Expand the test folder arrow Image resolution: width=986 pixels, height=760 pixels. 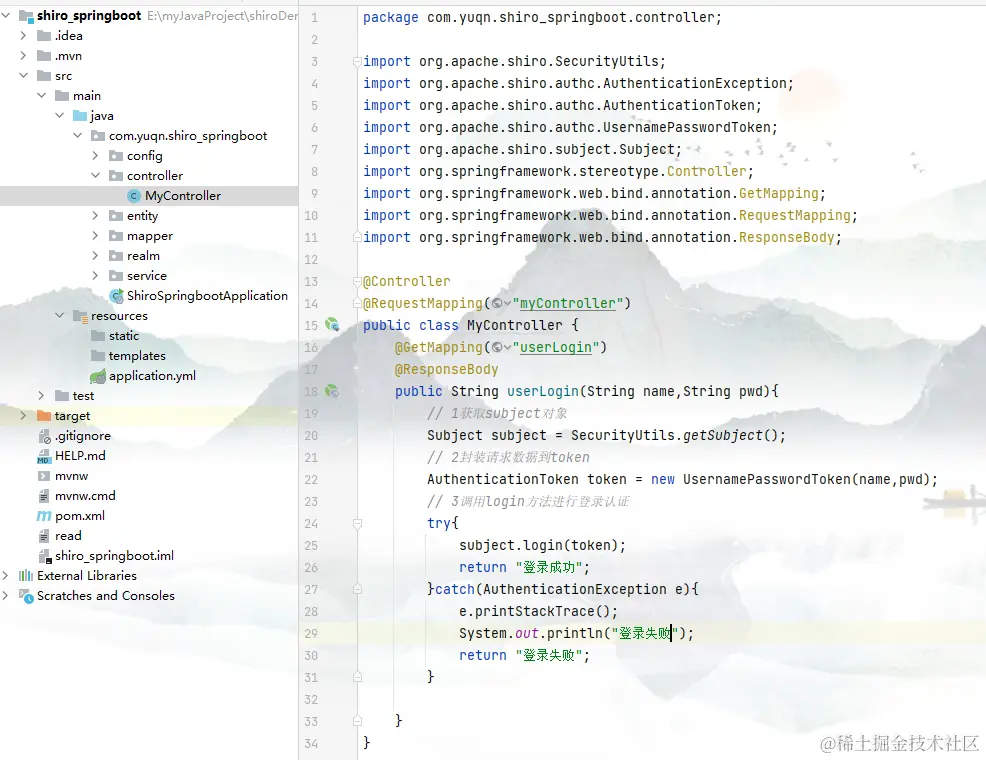(42, 395)
